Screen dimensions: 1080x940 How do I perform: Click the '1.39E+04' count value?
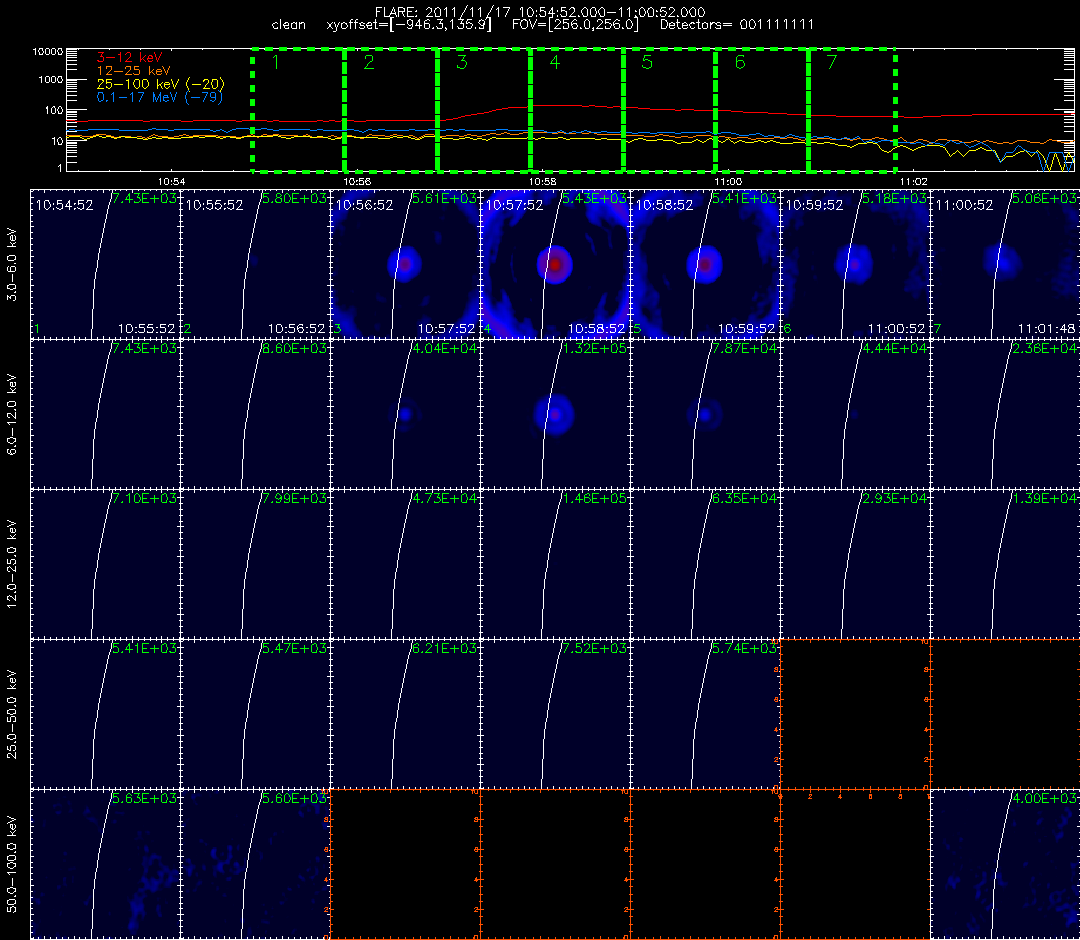pyautogui.click(x=1045, y=498)
